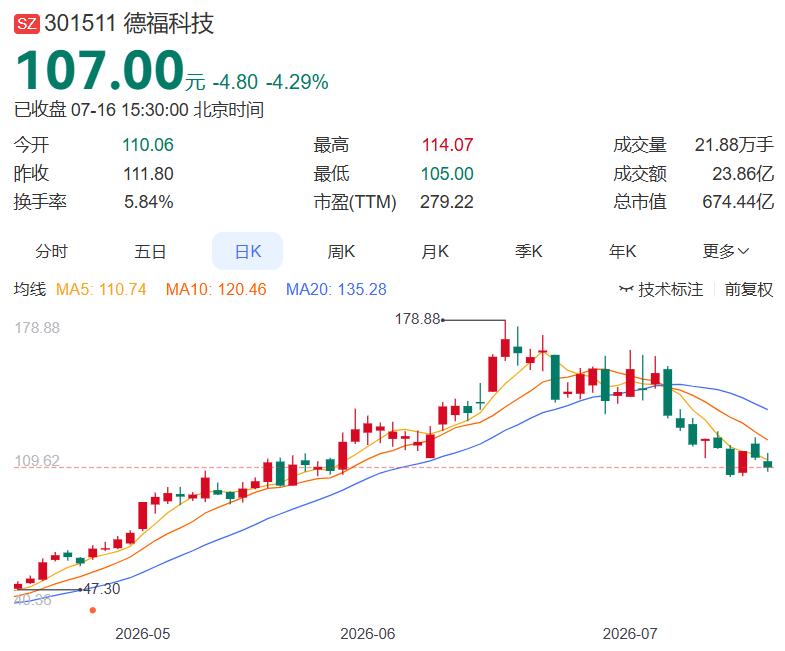Click the 2026-06 date axis label
The image size is (785, 651).
pyautogui.click(x=367, y=634)
